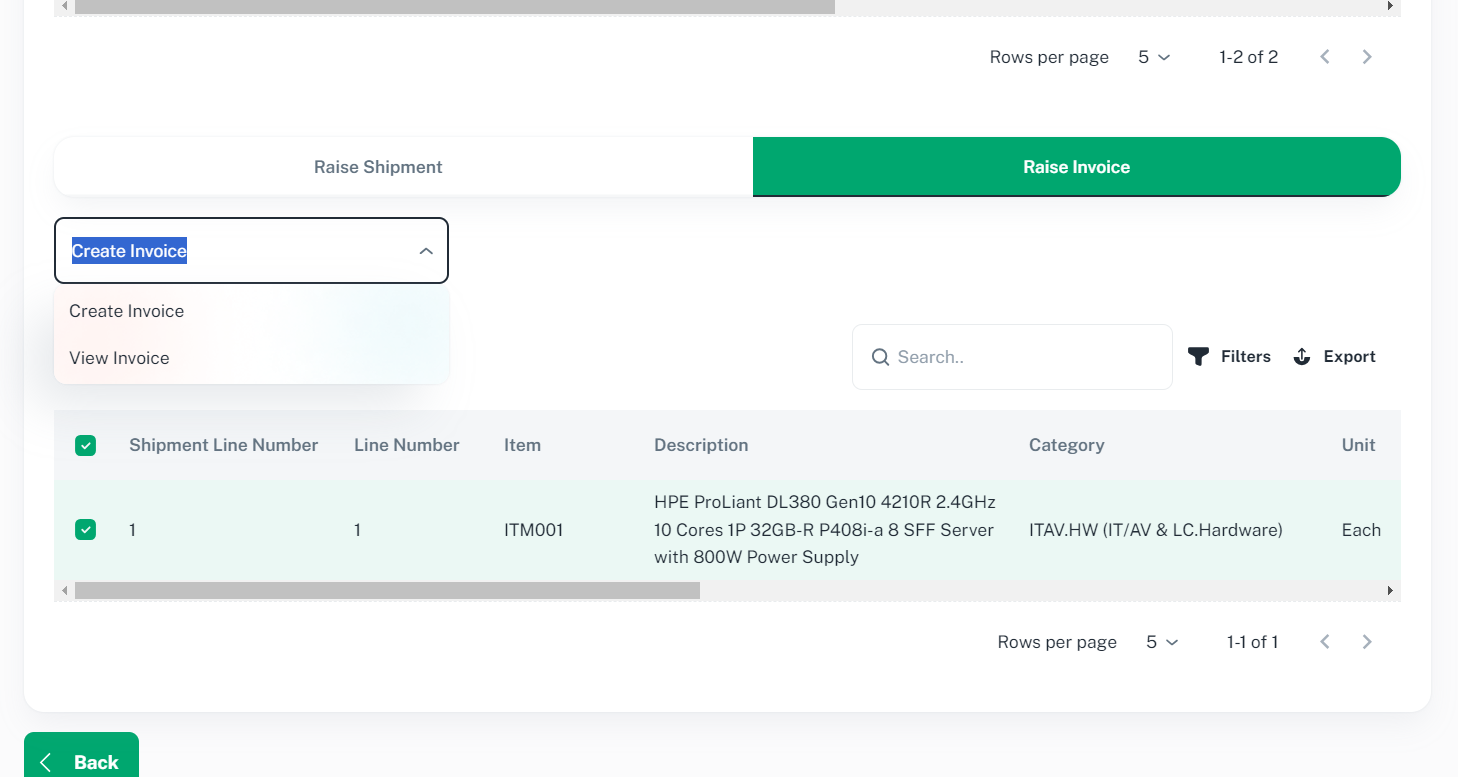Select the Raise Invoice tab

tap(1076, 167)
